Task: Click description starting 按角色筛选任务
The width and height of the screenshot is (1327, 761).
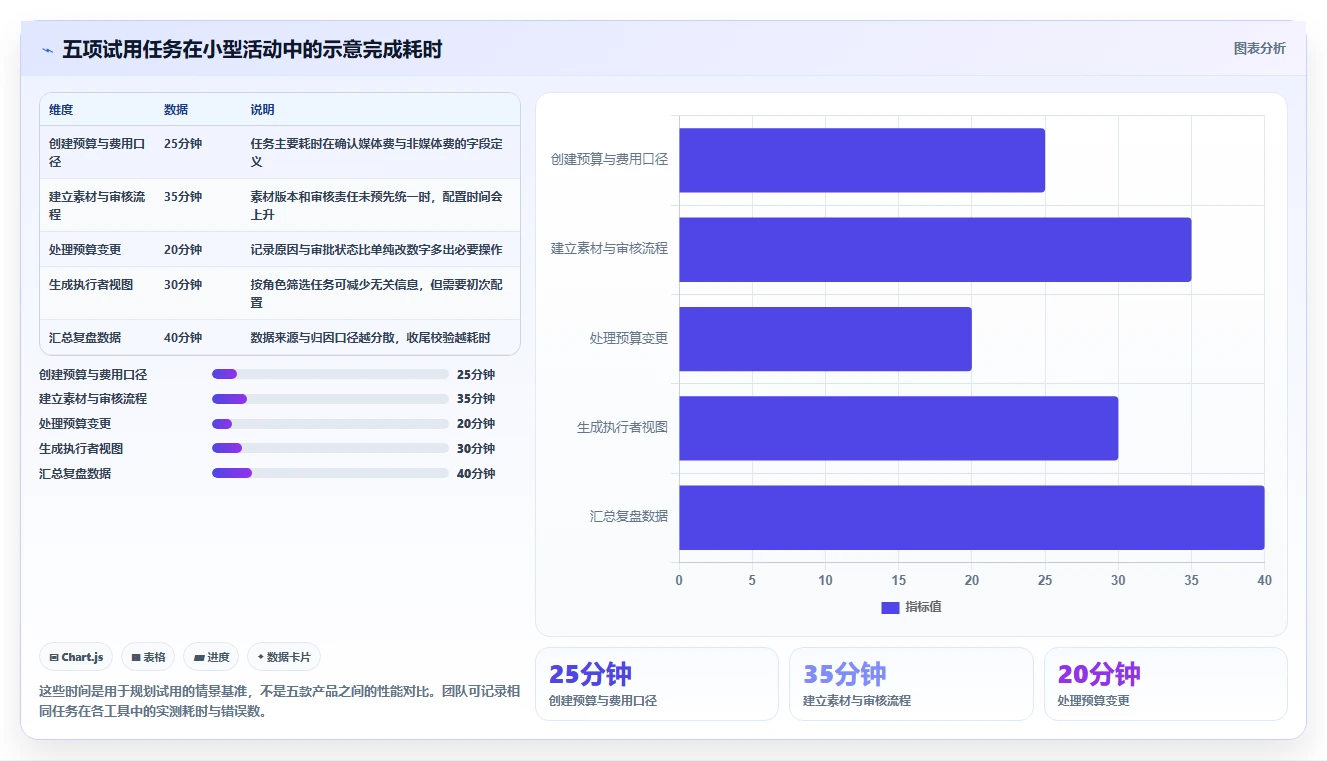Action: pyautogui.click(x=377, y=294)
